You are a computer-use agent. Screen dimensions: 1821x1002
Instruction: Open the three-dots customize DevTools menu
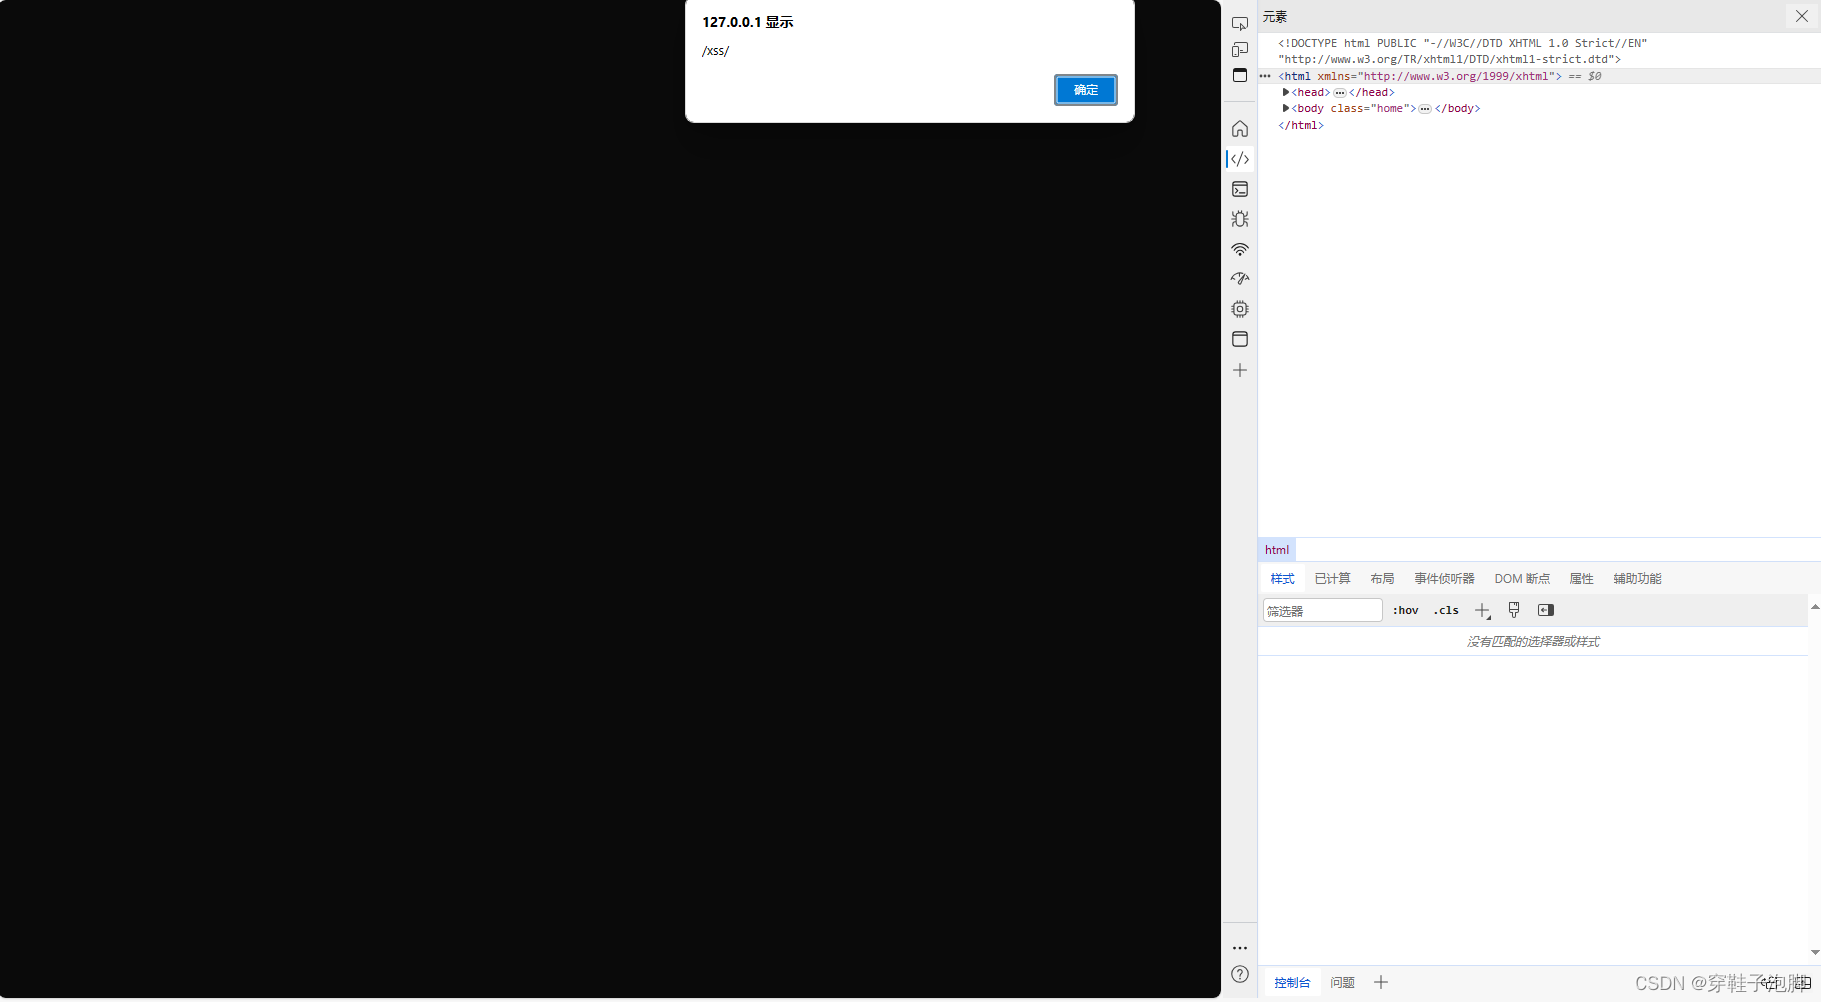[x=1240, y=948]
